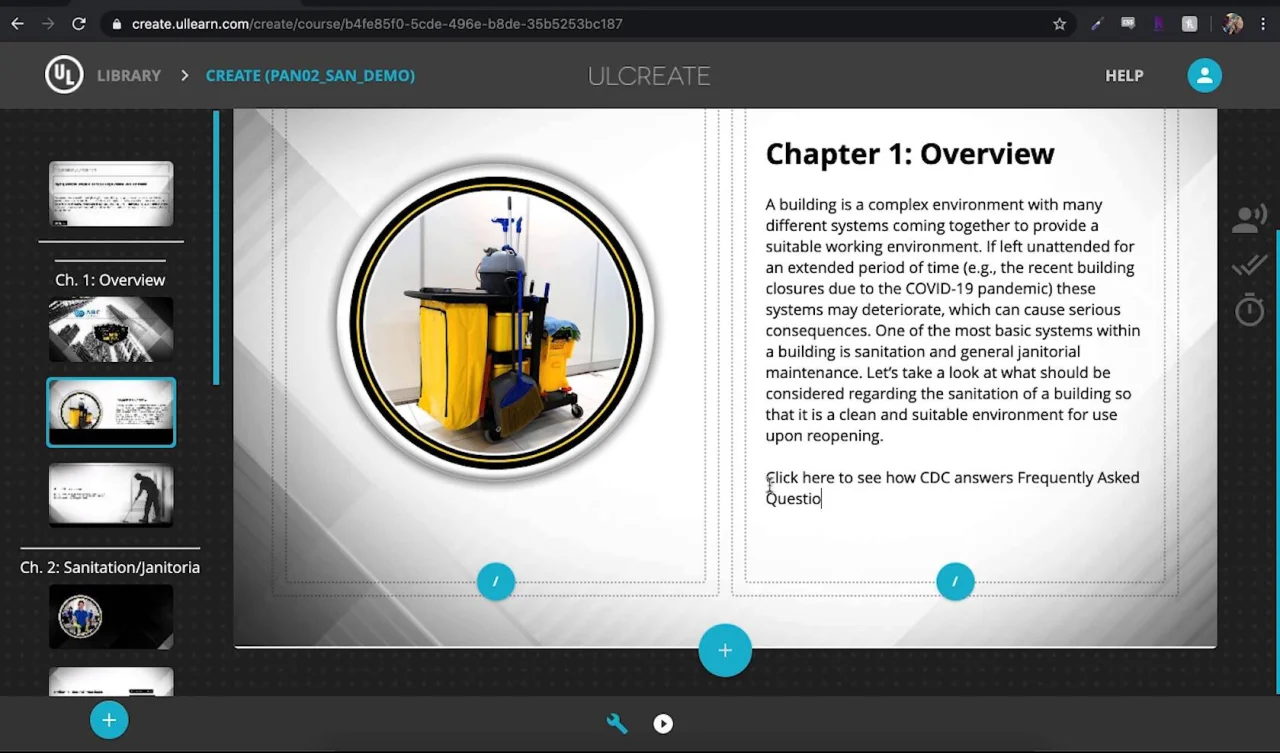1280x753 pixels.
Task: Select the Ch. 1: Overview section label
Action: coord(110,280)
